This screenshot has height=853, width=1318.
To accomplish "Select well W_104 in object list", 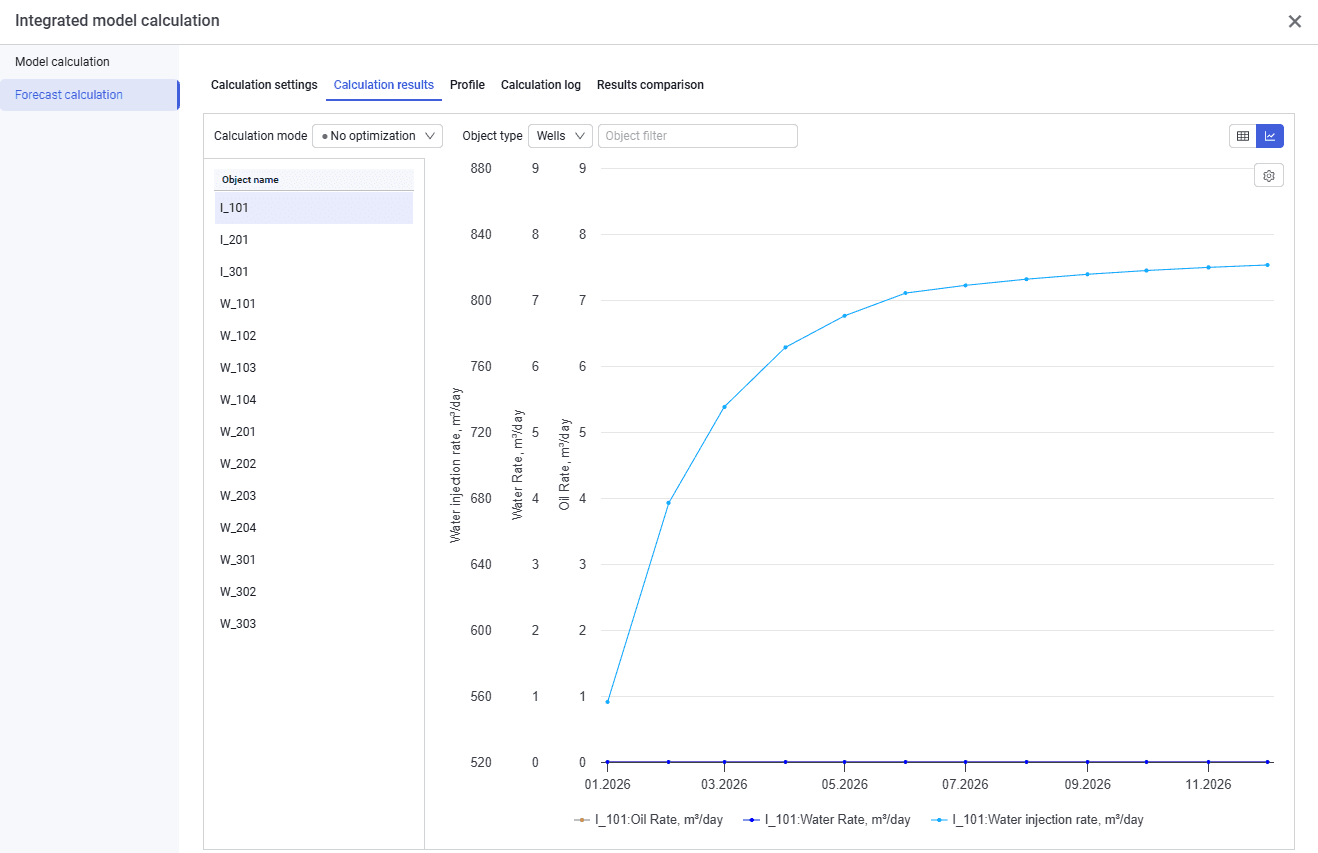I will tap(313, 400).
